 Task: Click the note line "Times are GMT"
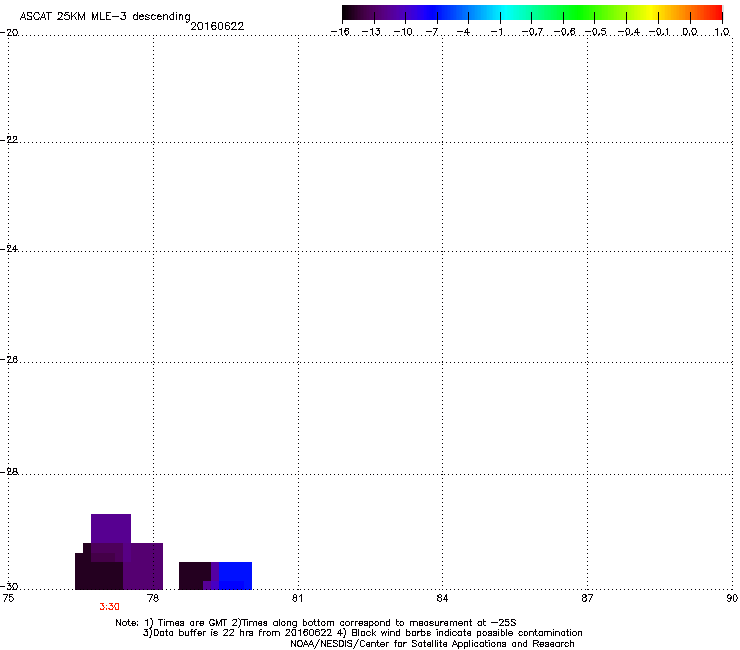point(193,623)
